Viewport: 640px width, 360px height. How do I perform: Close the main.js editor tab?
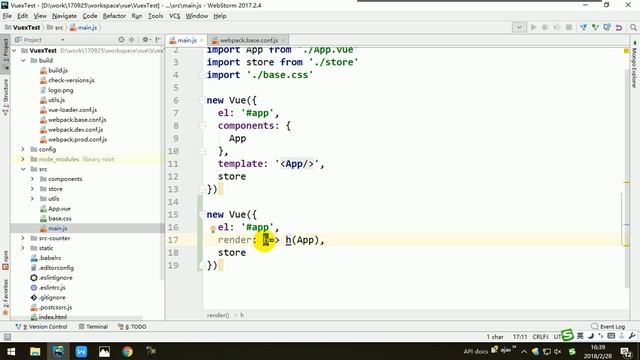pos(201,40)
